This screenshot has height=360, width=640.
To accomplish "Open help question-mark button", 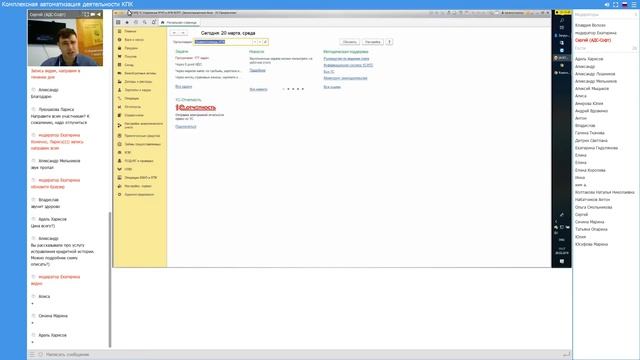I will [389, 42].
